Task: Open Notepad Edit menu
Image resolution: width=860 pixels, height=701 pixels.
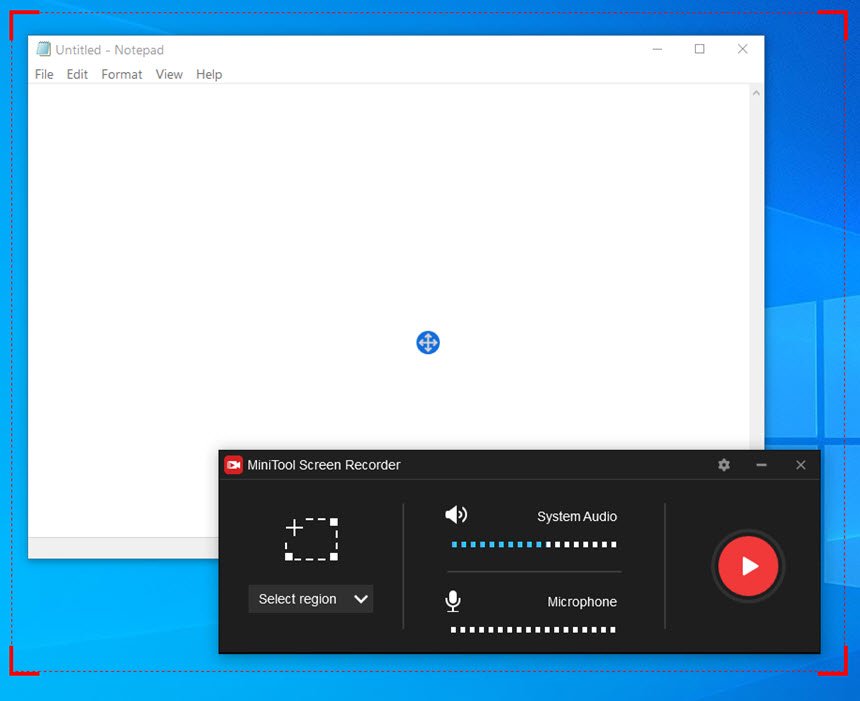Action: (x=77, y=74)
